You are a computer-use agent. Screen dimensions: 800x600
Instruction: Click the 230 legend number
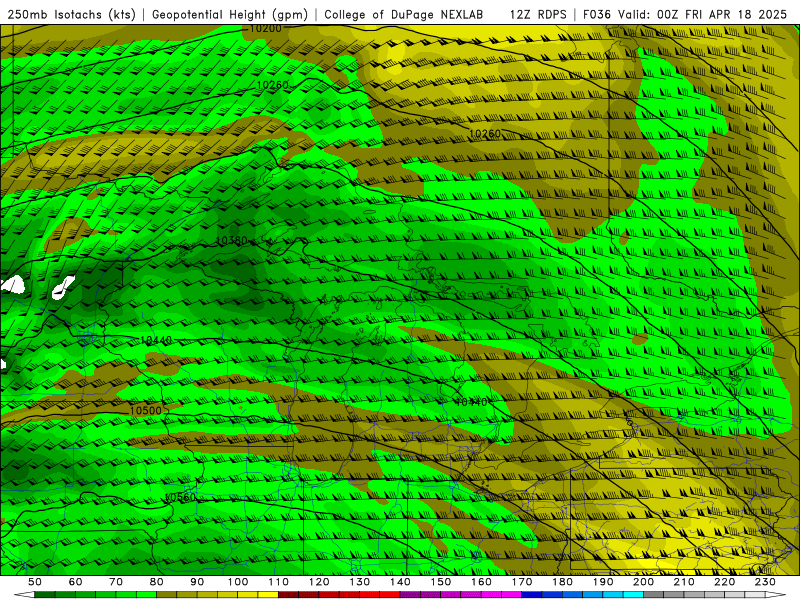tap(765, 582)
